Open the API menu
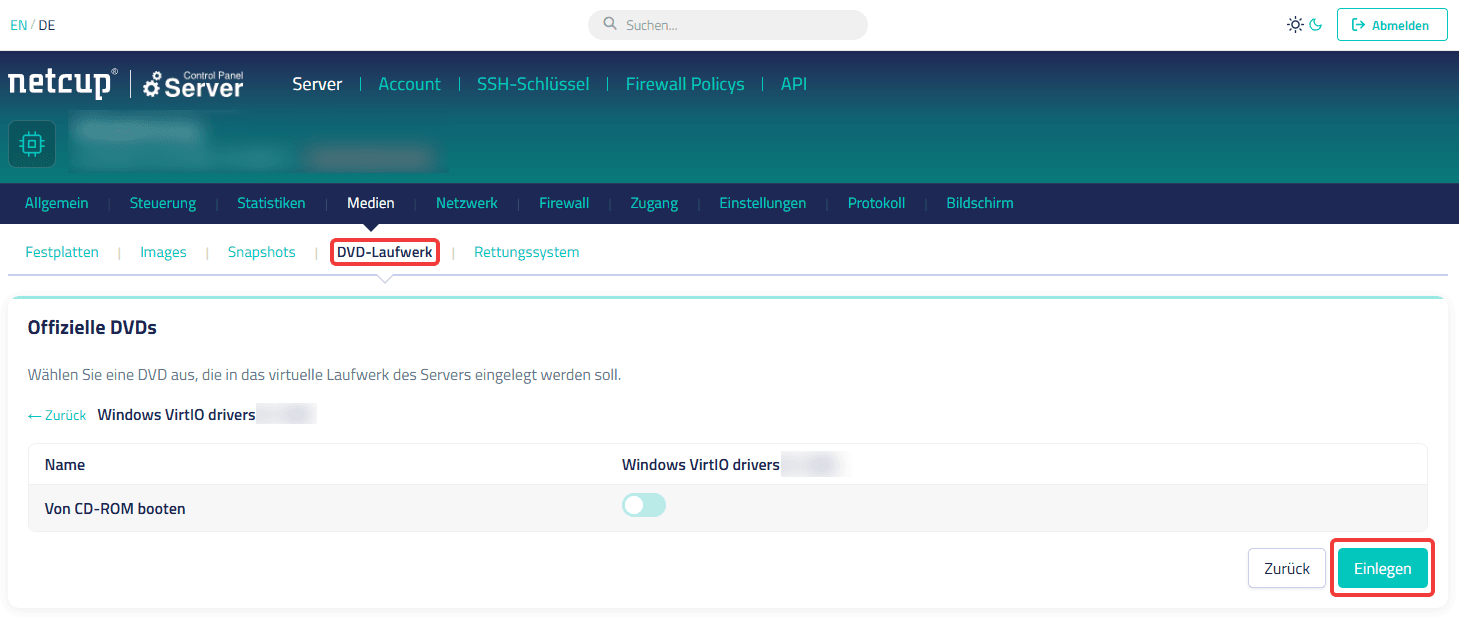 click(794, 84)
